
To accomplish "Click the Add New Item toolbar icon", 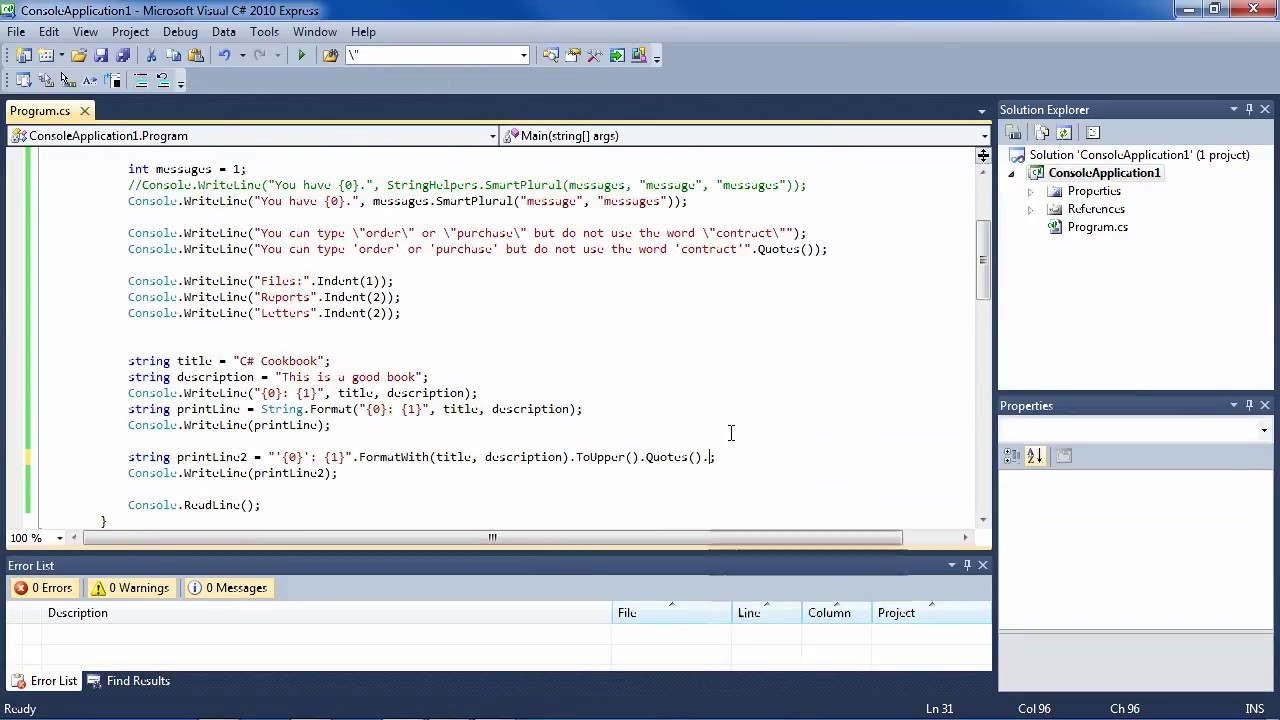I will point(46,56).
